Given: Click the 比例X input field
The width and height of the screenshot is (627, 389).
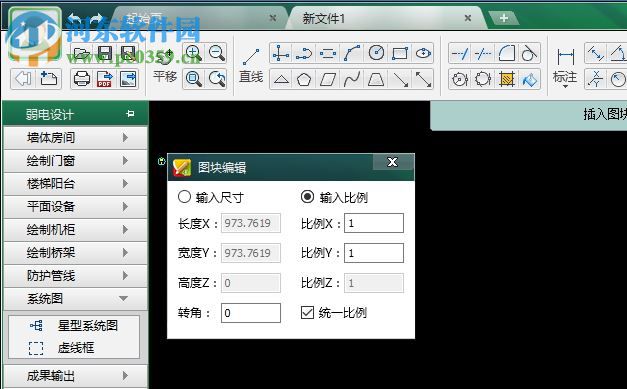Looking at the screenshot, I should pyautogui.click(x=374, y=223).
